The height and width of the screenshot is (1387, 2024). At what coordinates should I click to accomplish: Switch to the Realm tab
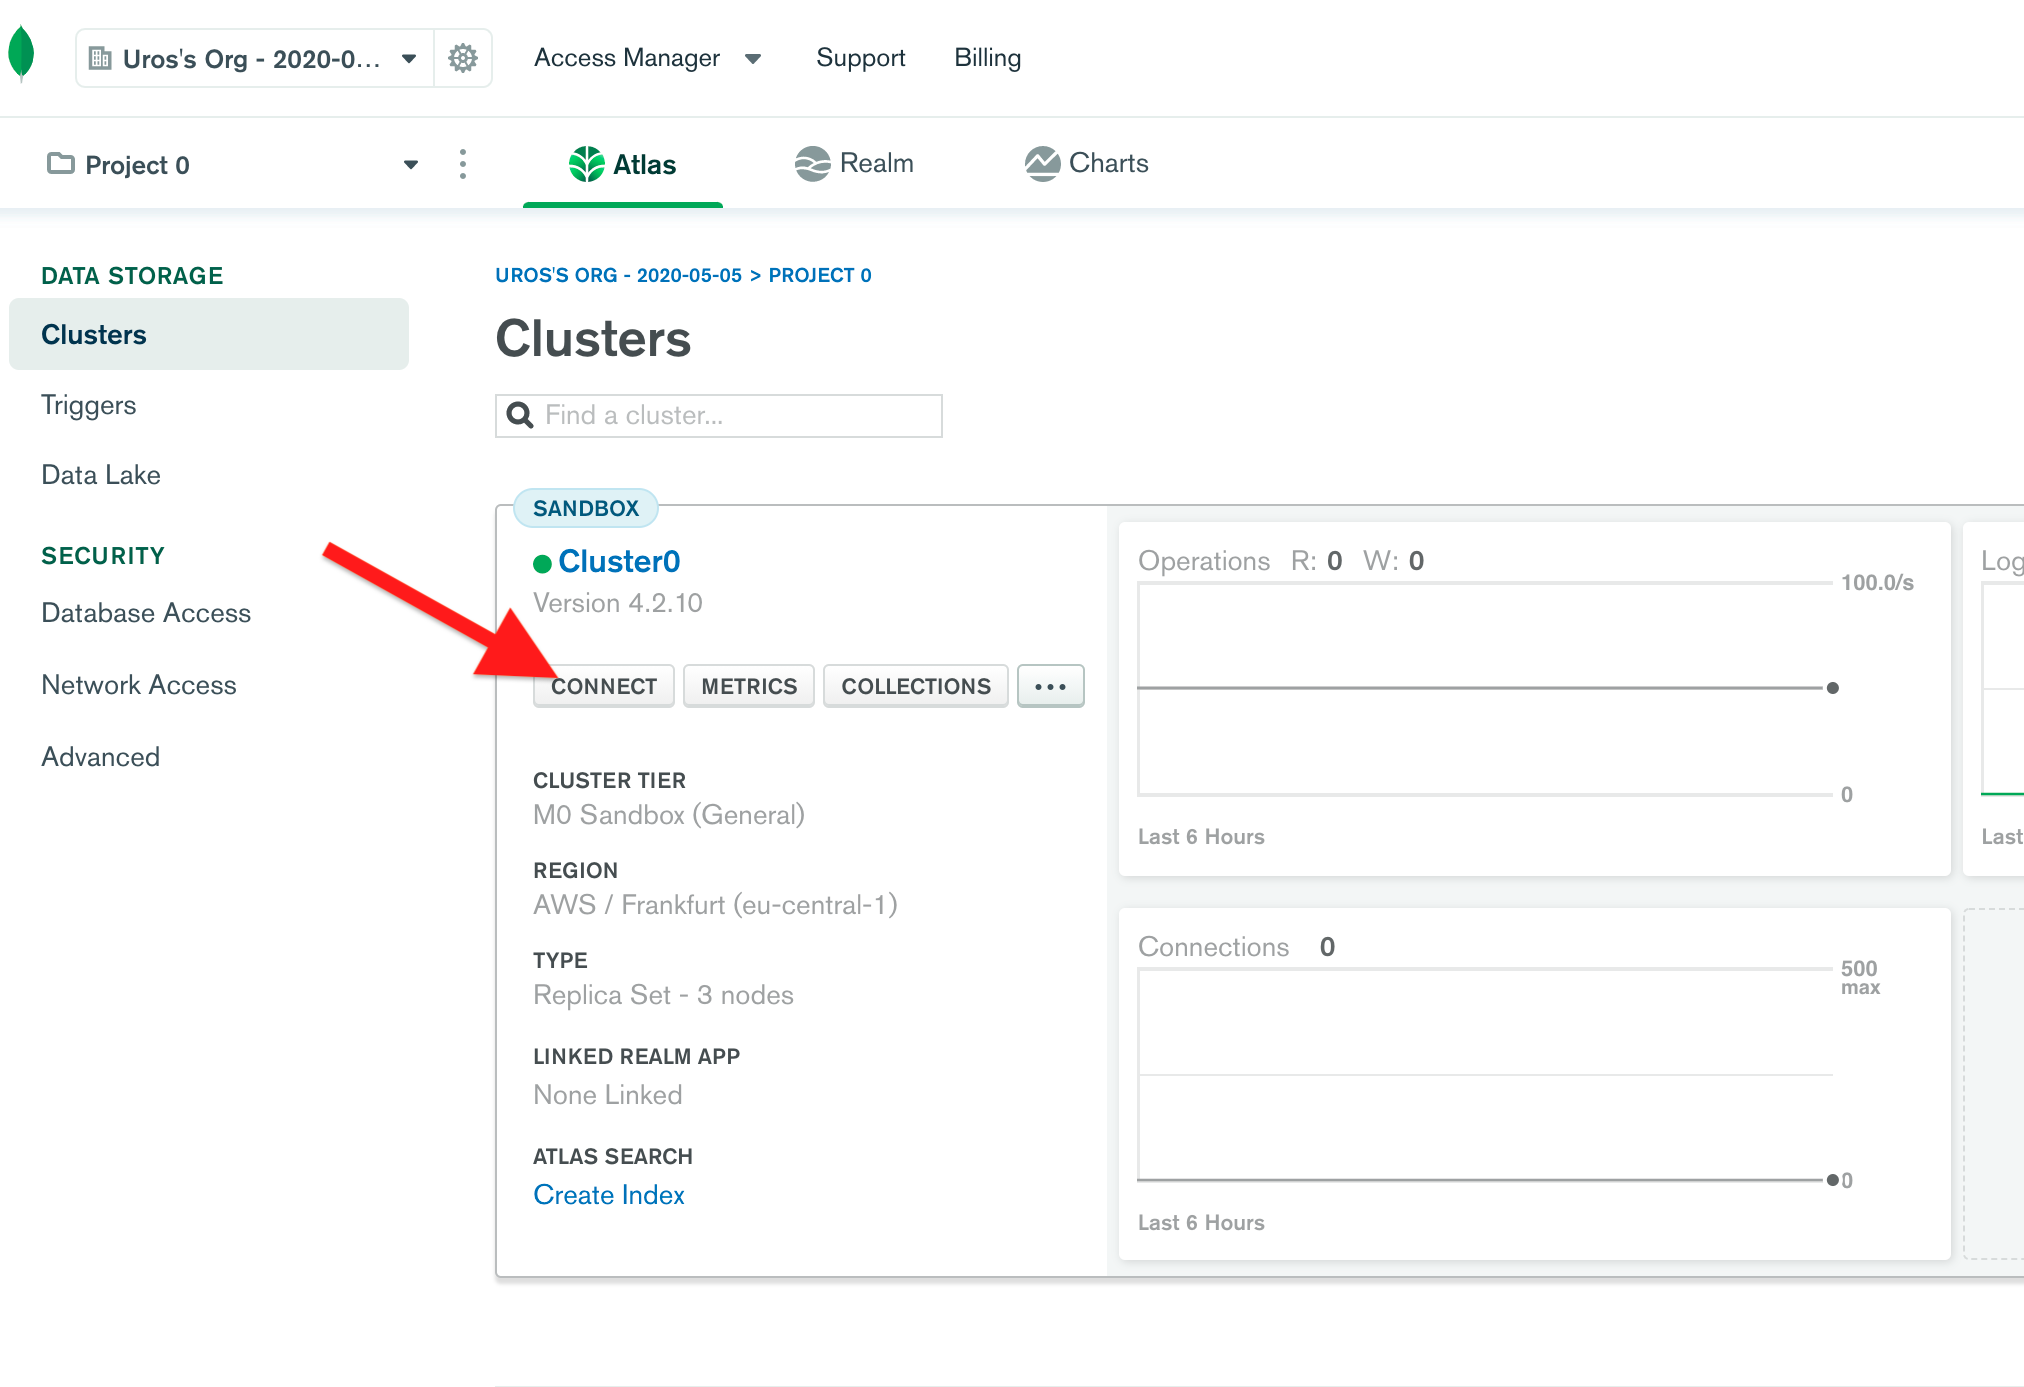(x=855, y=164)
